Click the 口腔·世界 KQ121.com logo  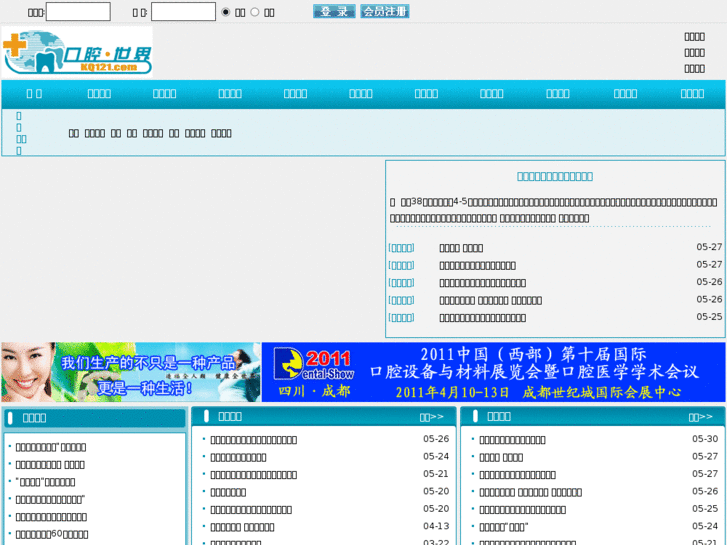pos(77,51)
